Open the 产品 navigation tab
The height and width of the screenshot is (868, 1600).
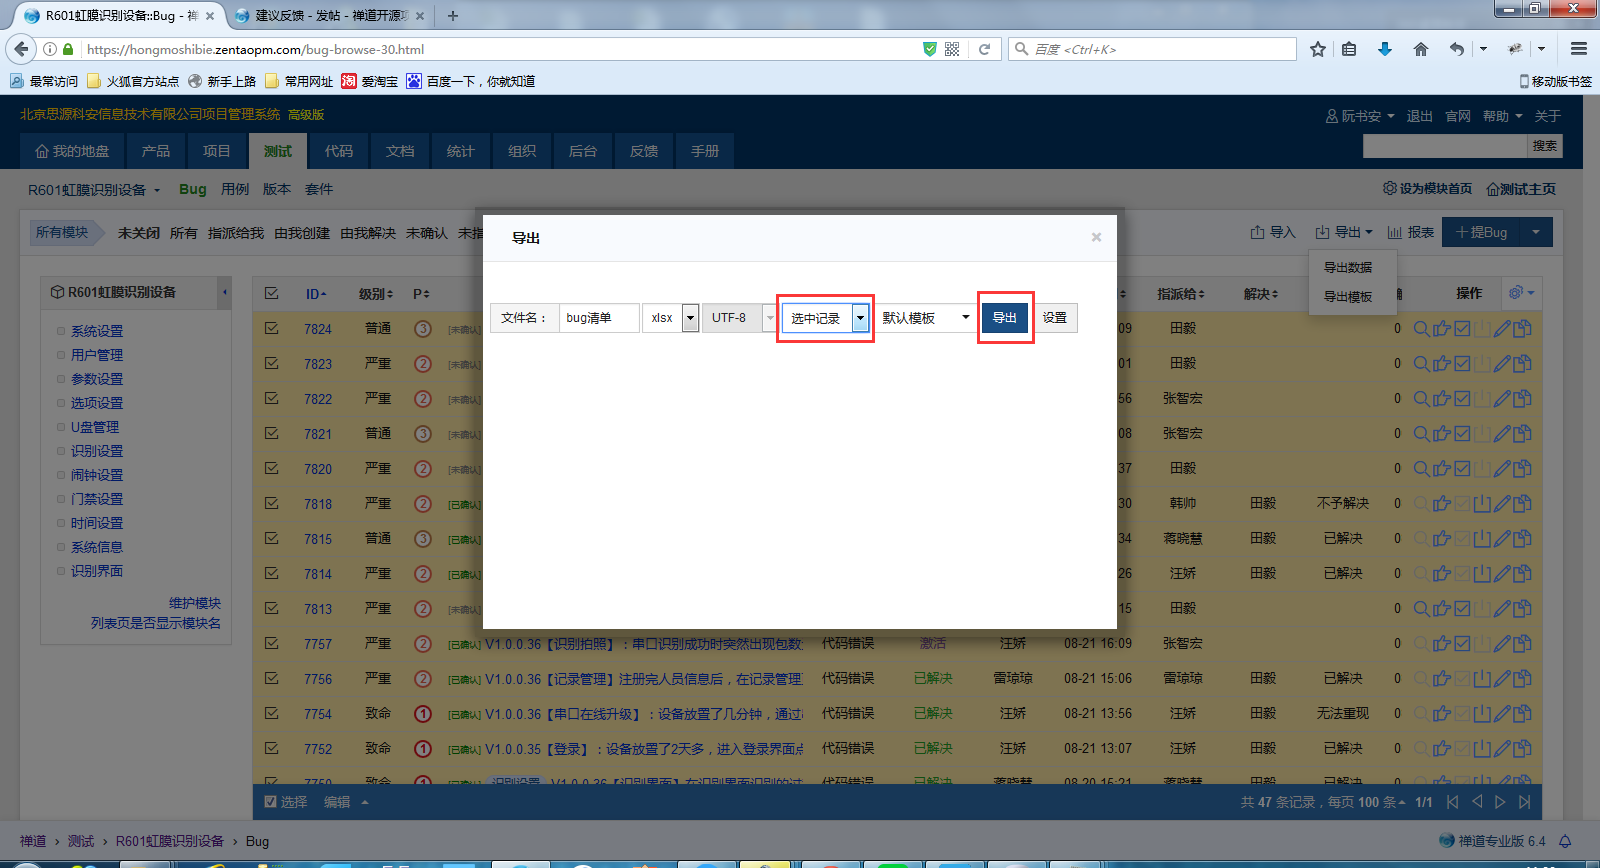(156, 151)
